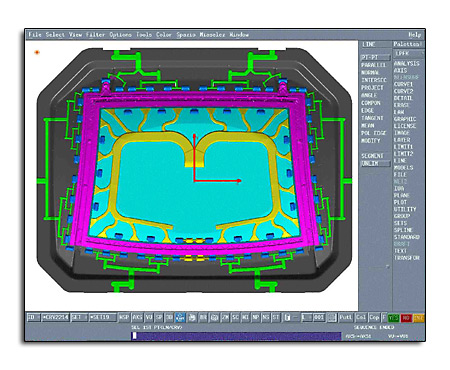Click the red NO button
The image size is (450, 370).
click(x=406, y=318)
